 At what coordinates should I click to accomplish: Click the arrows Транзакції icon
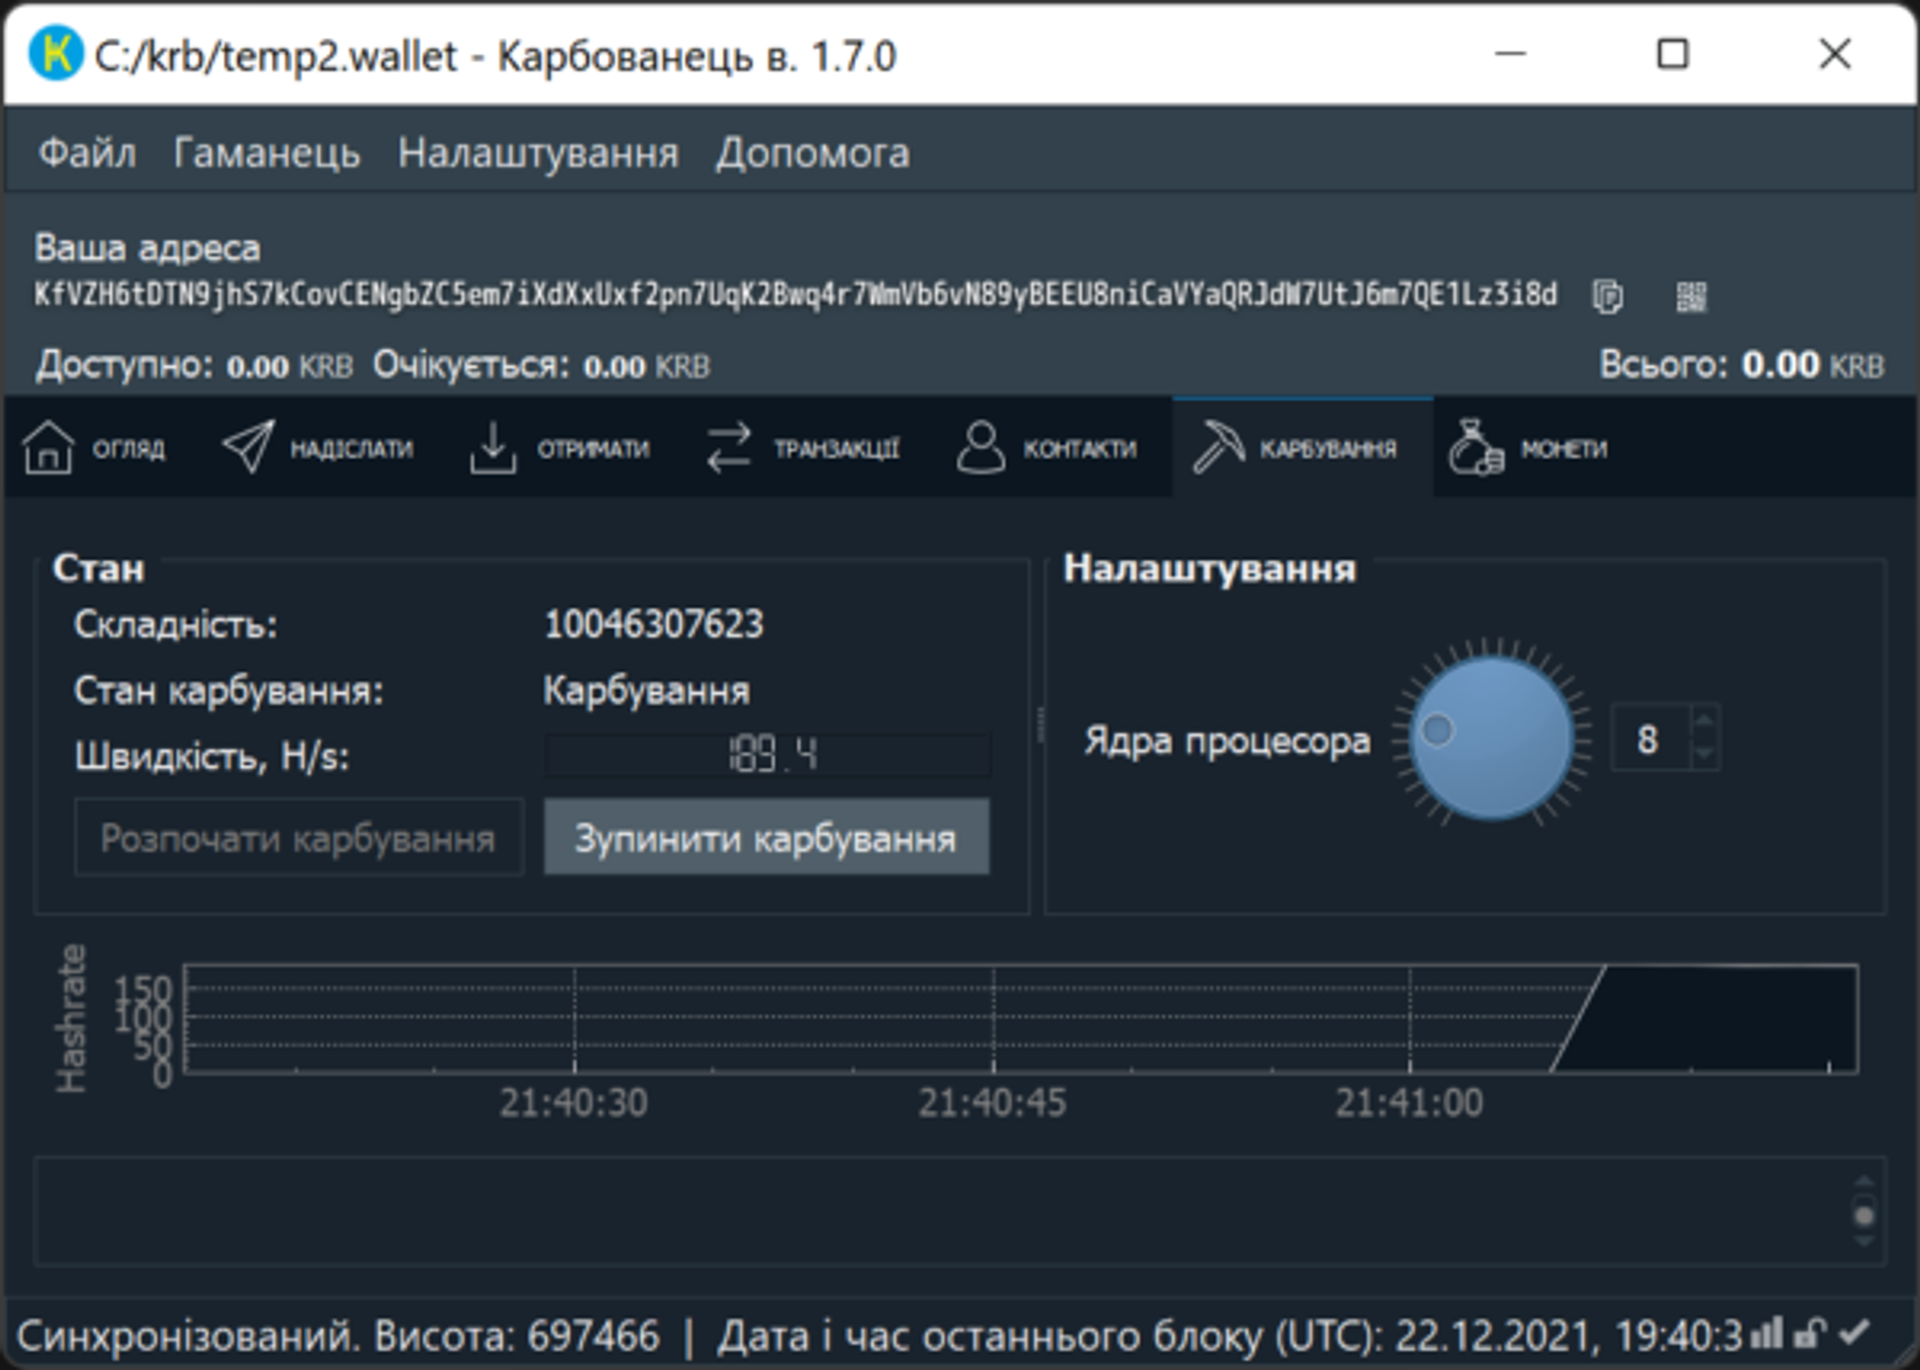point(728,447)
